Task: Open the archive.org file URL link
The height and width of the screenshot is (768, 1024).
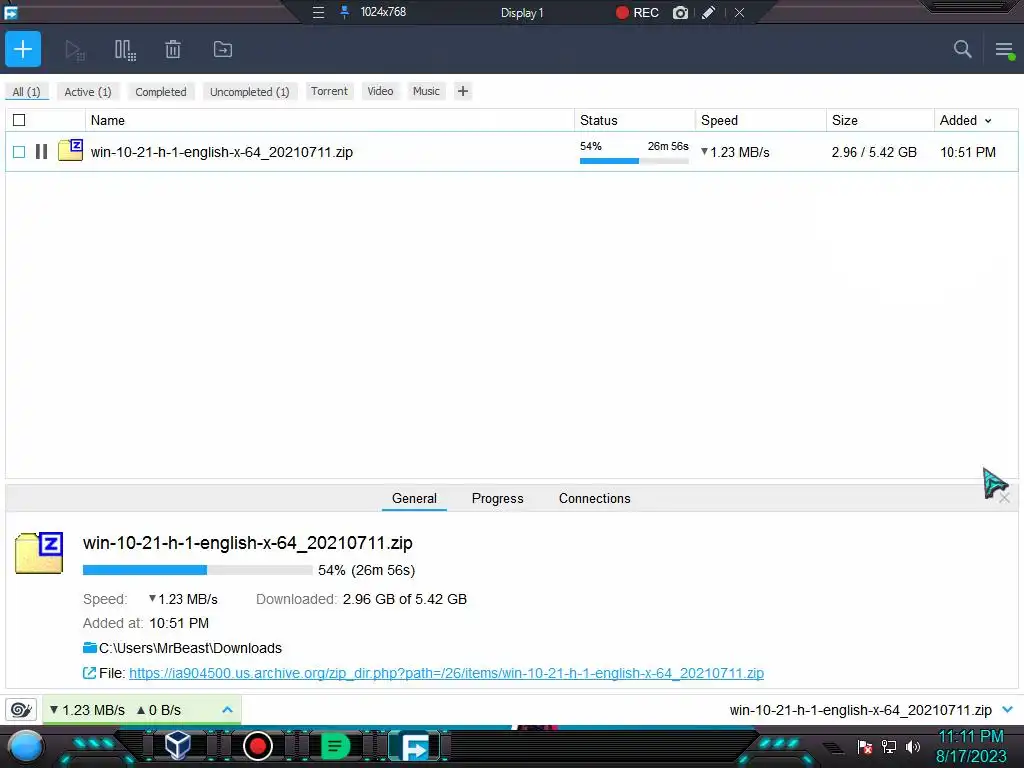Action: 446,673
